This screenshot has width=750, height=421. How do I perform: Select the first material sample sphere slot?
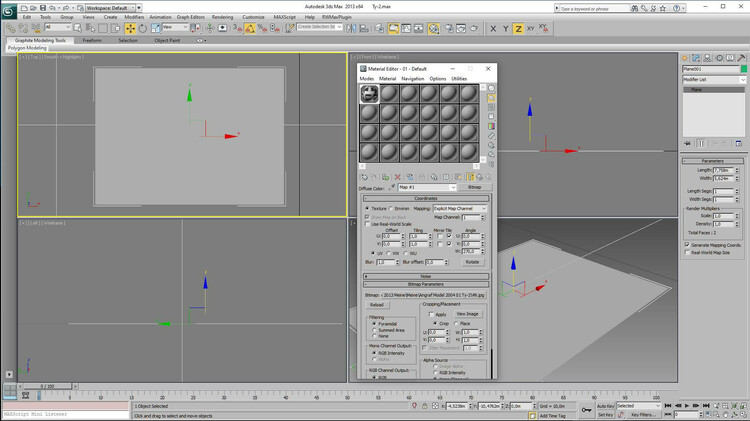tap(369, 93)
